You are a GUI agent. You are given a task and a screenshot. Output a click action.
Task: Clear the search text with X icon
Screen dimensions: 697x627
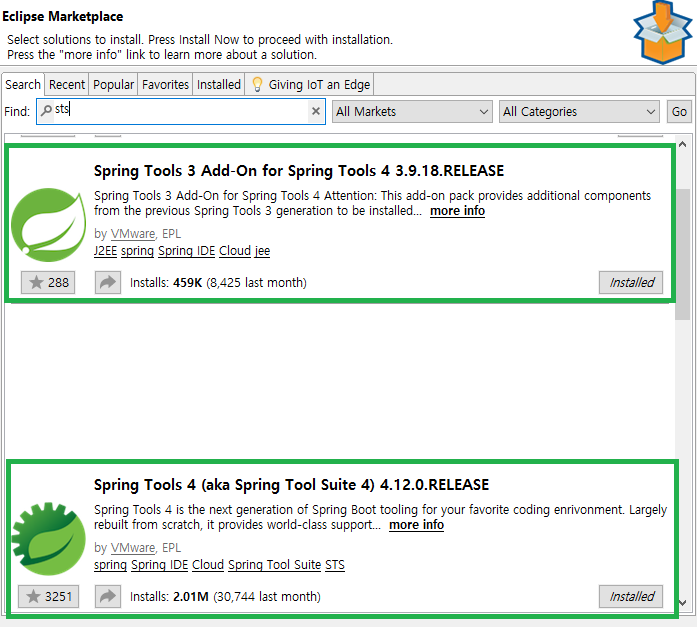(316, 111)
